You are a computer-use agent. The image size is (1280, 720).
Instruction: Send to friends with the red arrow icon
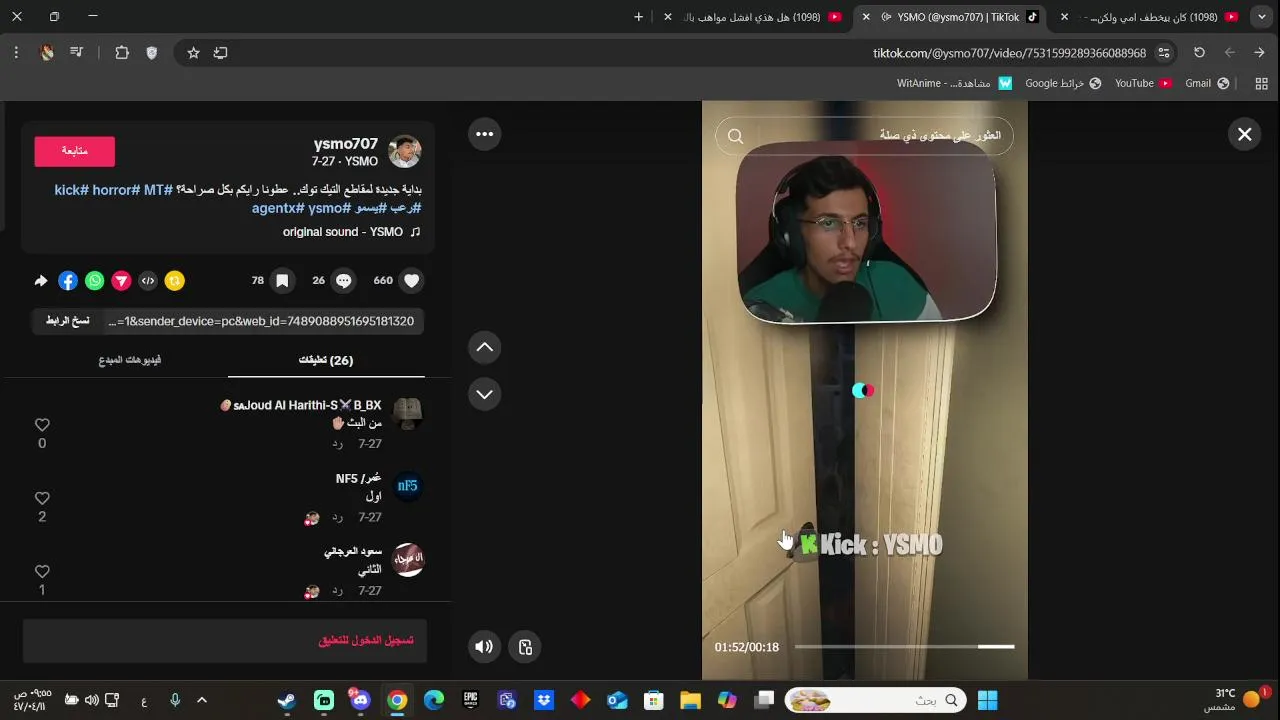point(121,281)
